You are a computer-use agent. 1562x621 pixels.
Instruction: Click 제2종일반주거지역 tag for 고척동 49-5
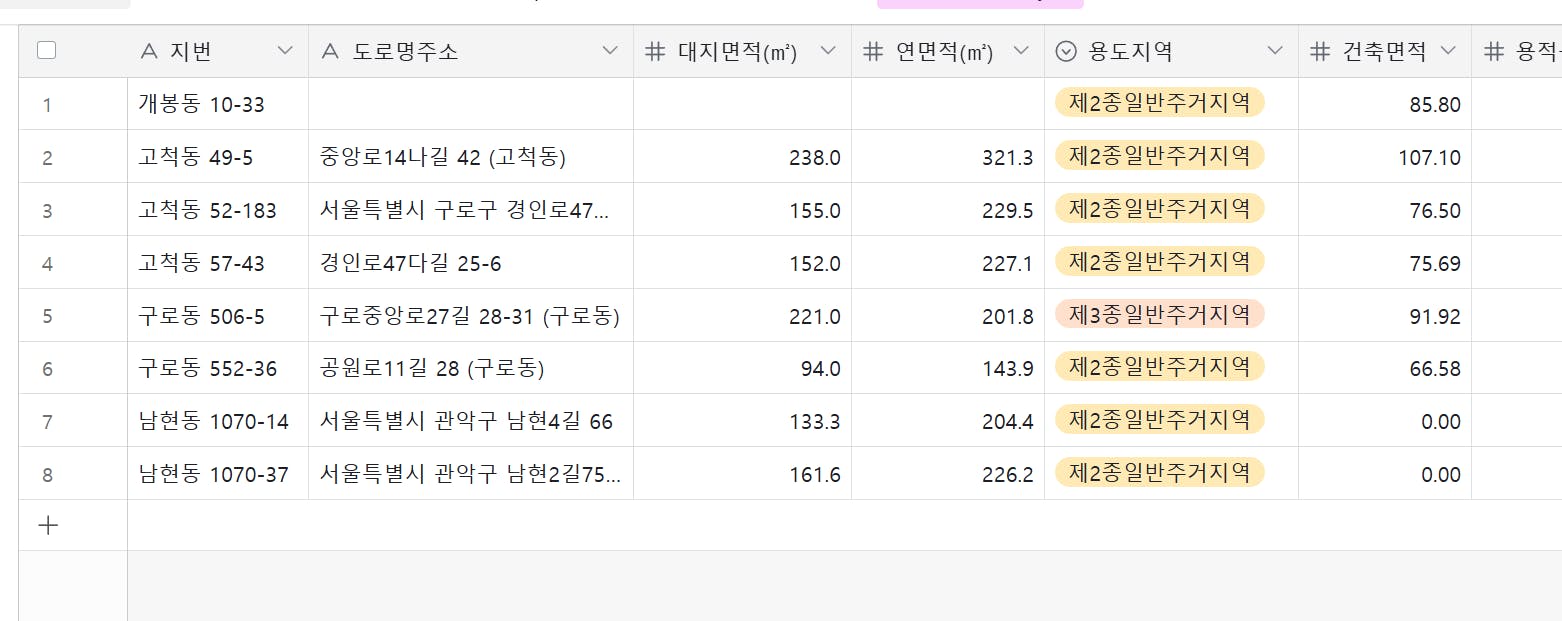point(1160,155)
